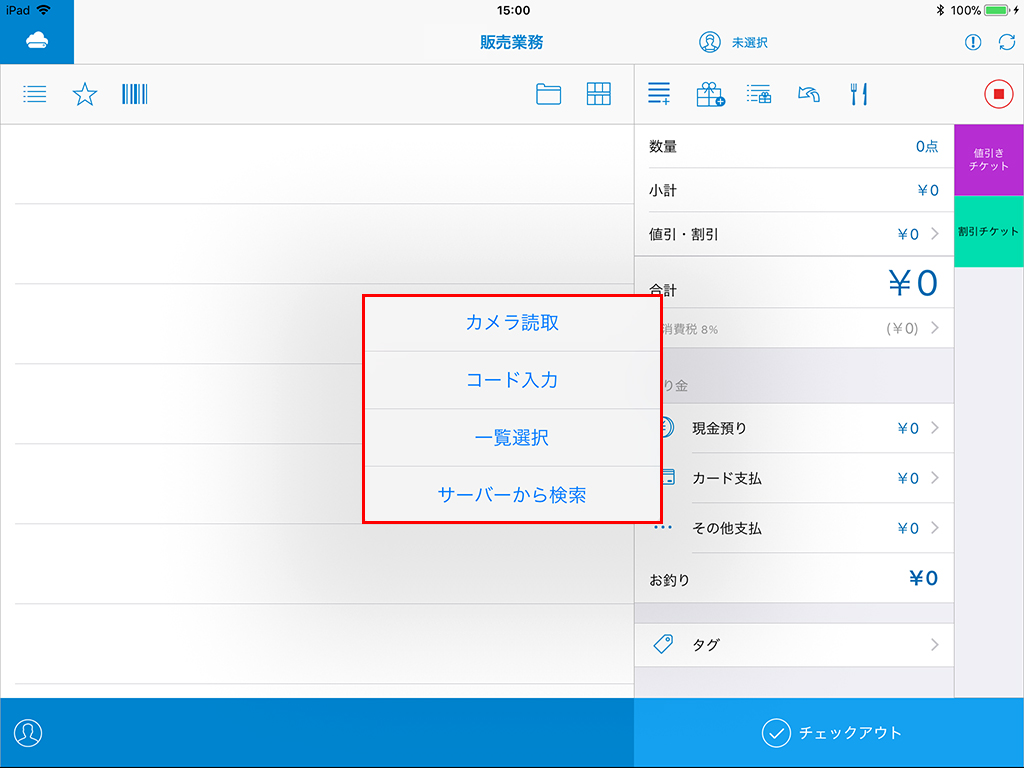Choose コード入力 from popup menu
Screen dimensions: 1024x768
point(512,380)
